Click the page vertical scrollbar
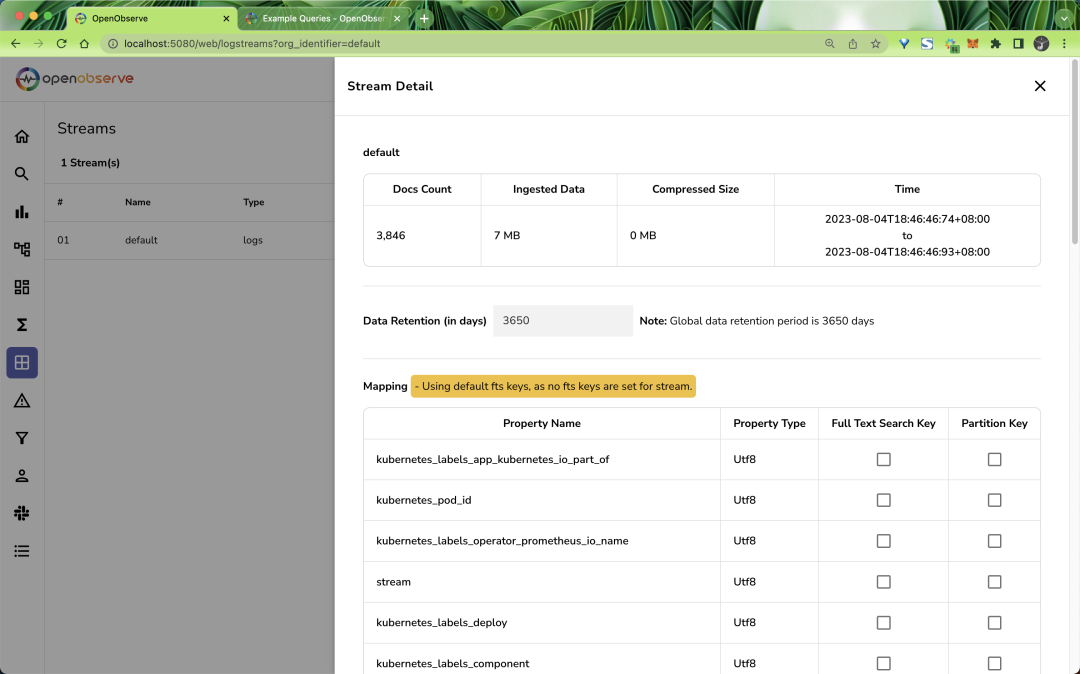 click(x=1075, y=151)
